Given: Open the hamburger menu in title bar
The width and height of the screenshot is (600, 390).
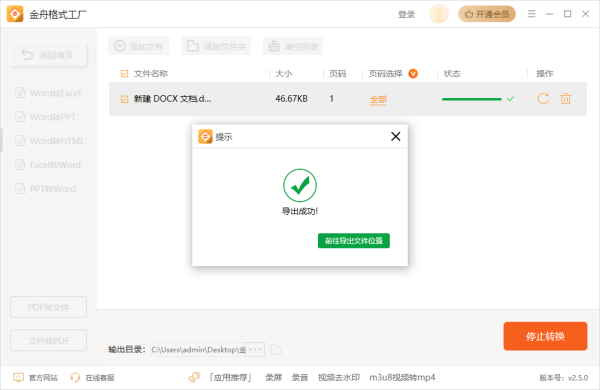Looking at the screenshot, I should click(532, 14).
